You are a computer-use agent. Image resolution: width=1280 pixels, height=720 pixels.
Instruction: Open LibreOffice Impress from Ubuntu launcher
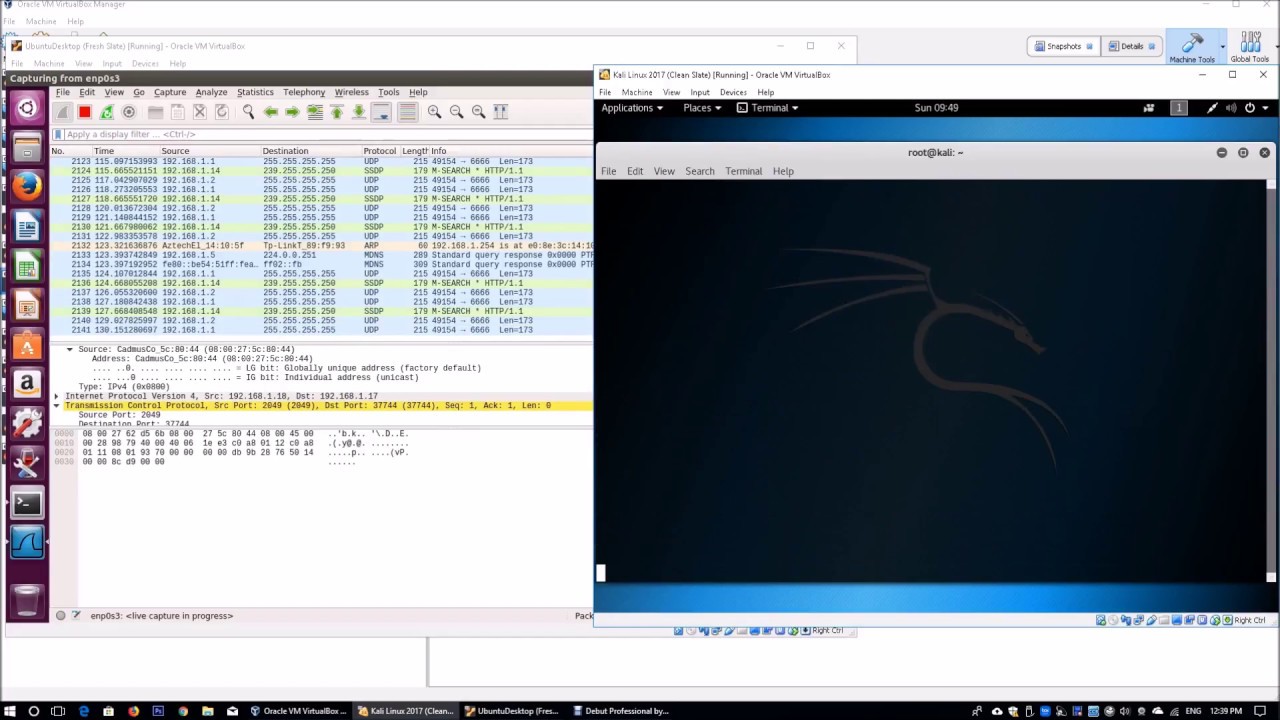(27, 306)
